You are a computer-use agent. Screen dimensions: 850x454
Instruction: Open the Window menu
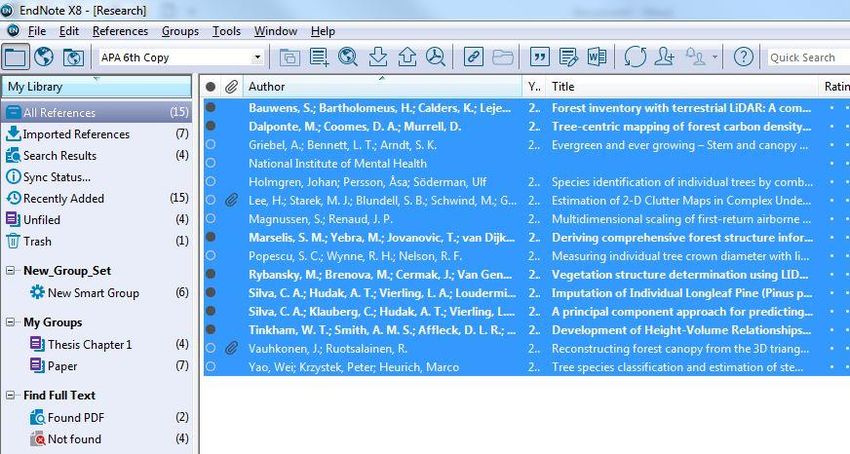coord(275,31)
